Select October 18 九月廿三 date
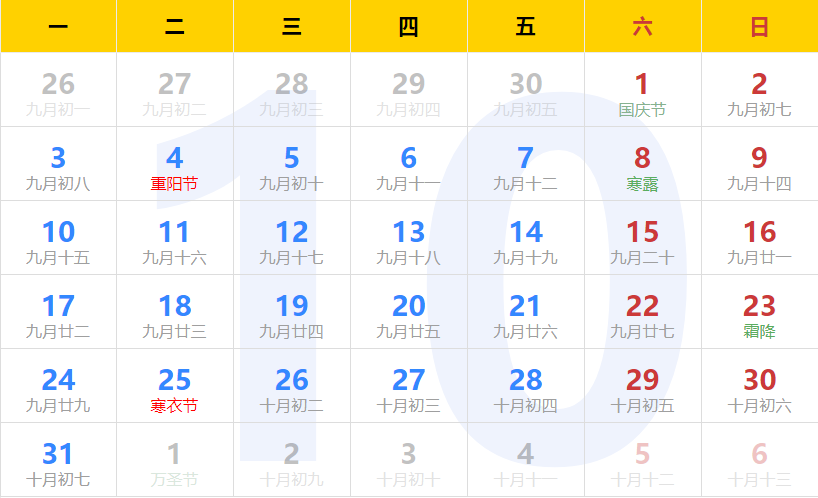Viewport: 818px width, 498px height. coord(174,314)
